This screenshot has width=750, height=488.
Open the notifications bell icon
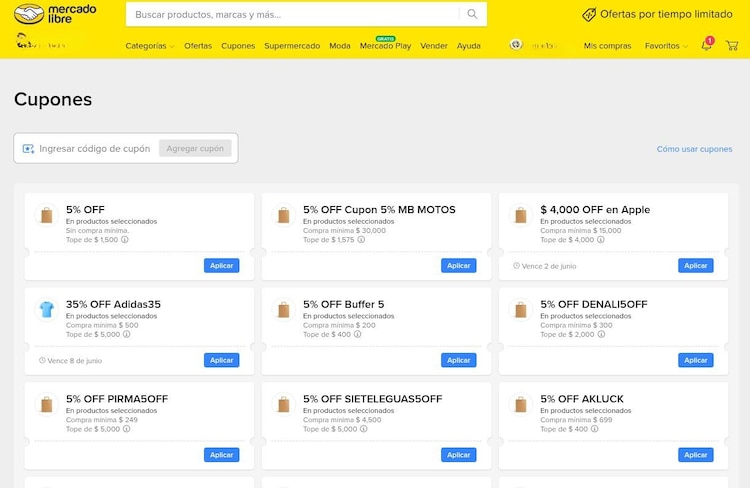tap(706, 45)
